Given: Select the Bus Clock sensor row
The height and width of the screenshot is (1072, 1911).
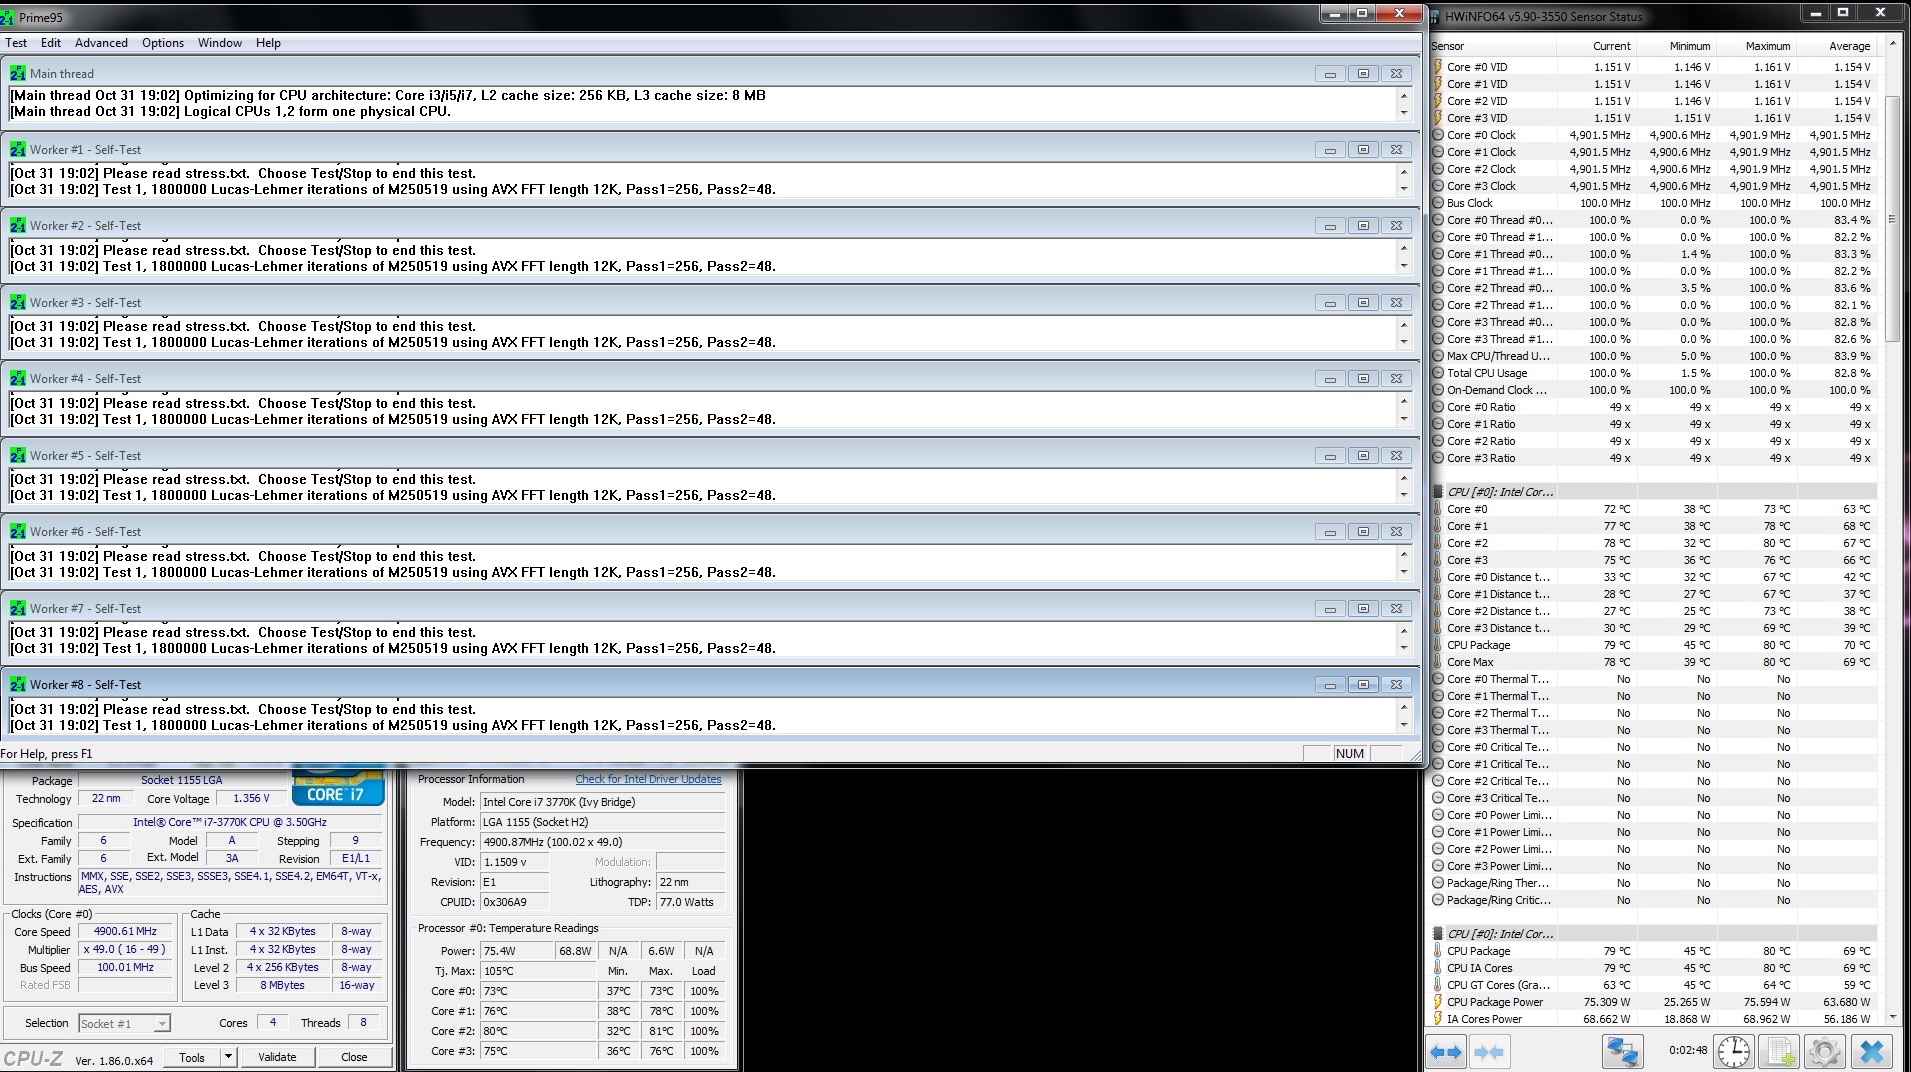Looking at the screenshot, I should point(1653,203).
